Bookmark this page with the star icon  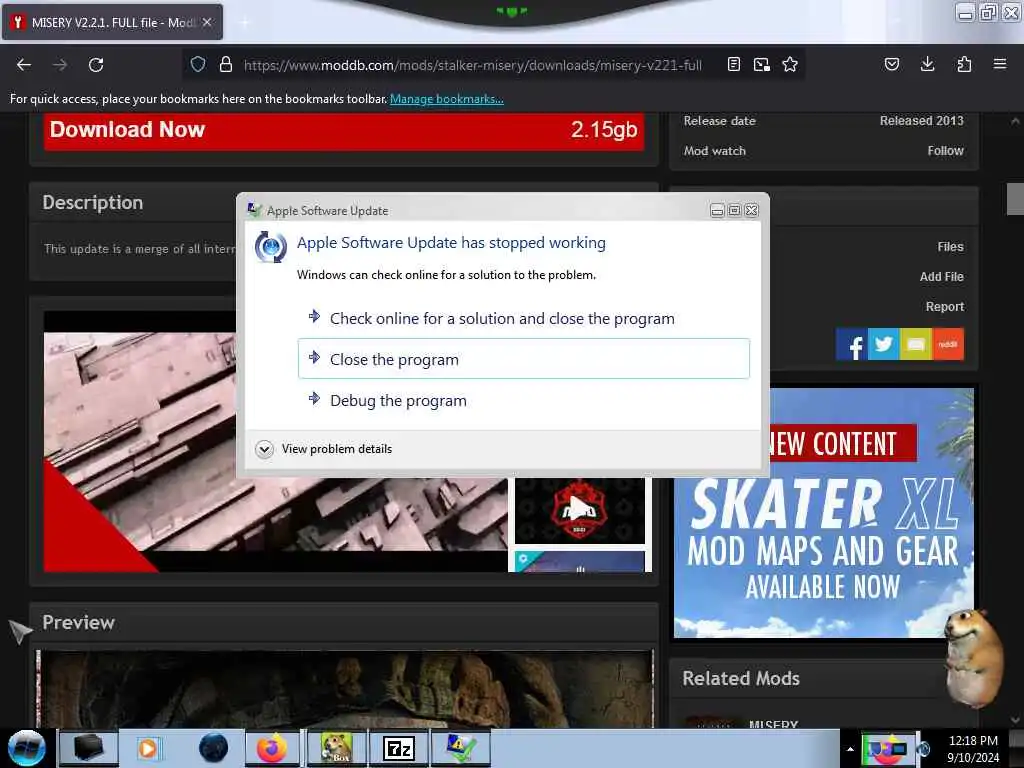click(x=790, y=64)
